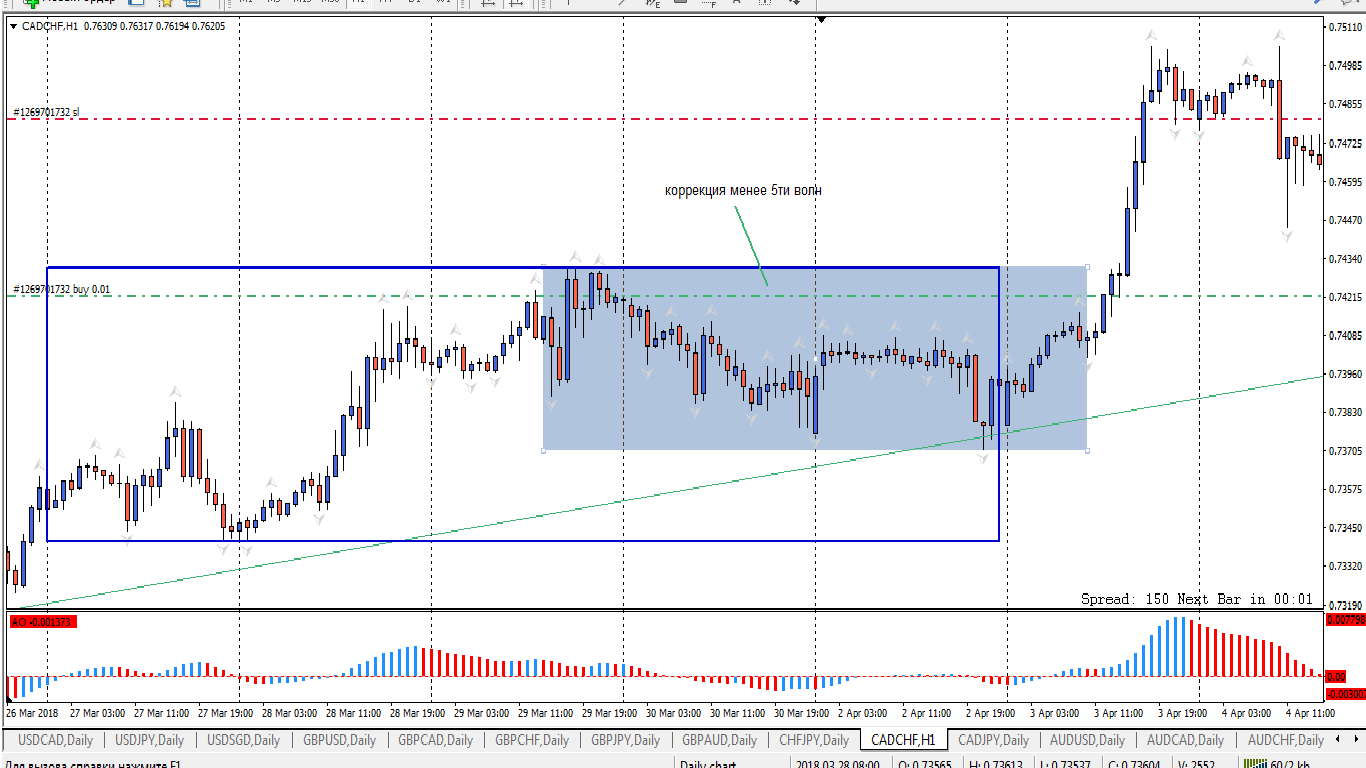
Task: Click the 0.73960 price scale value
Action: pos(1346,374)
